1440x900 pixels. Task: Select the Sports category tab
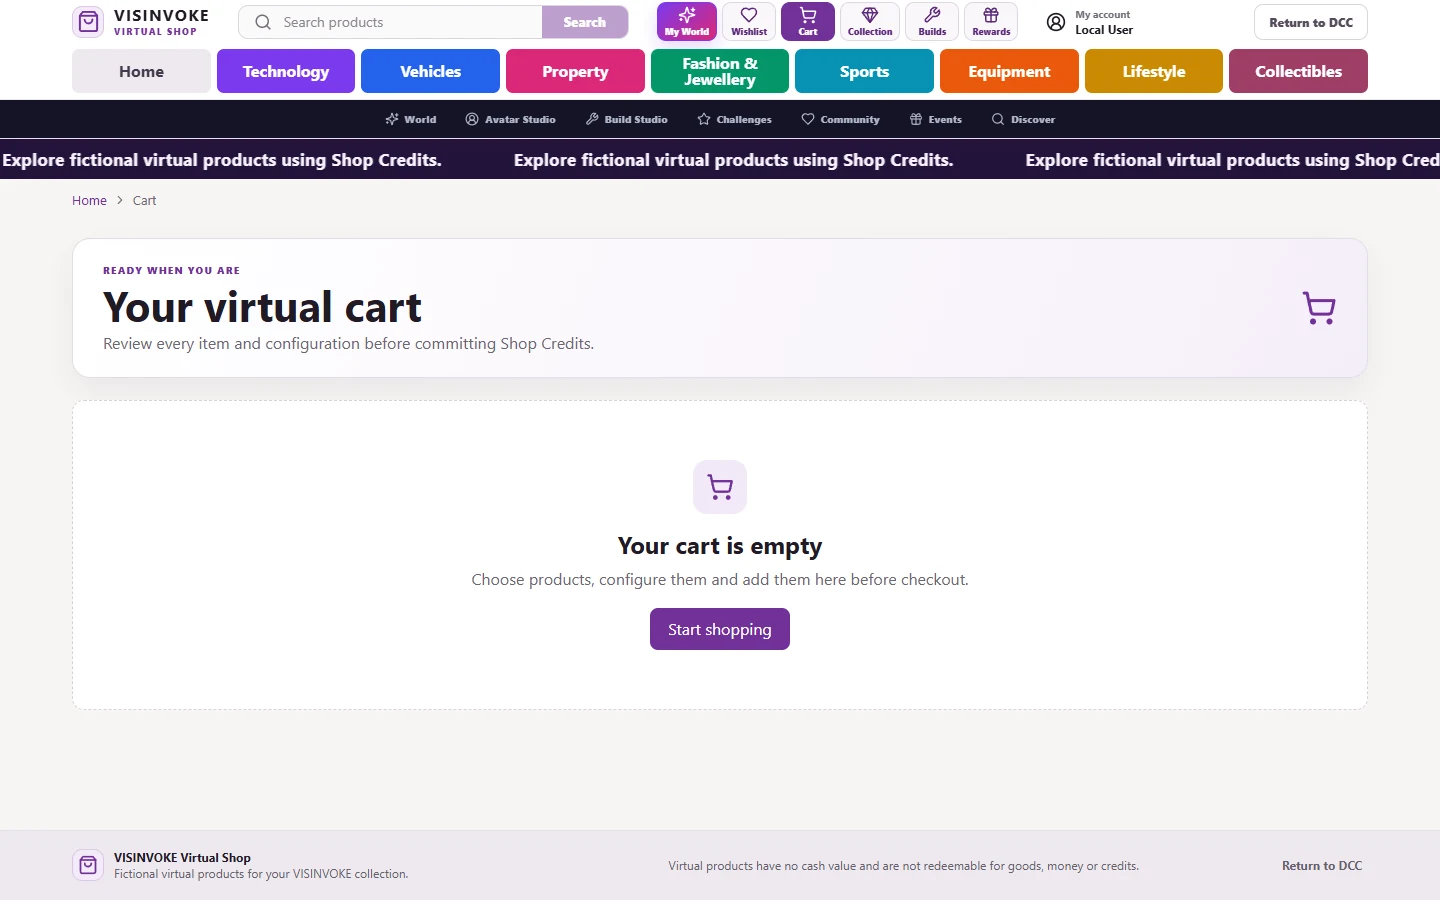click(x=864, y=71)
